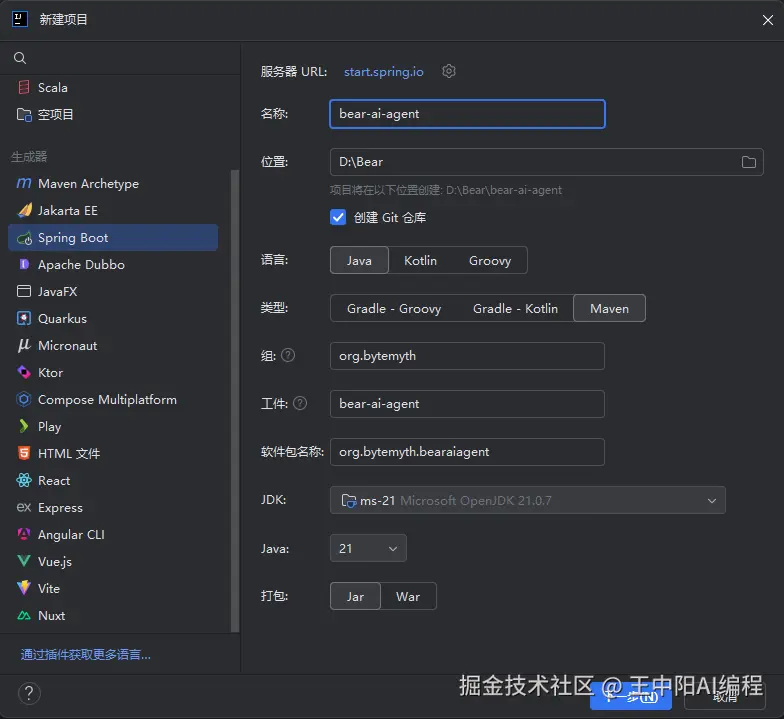Select Kotlin as the language
Viewport: 784px width, 719px height.
pyautogui.click(x=420, y=260)
